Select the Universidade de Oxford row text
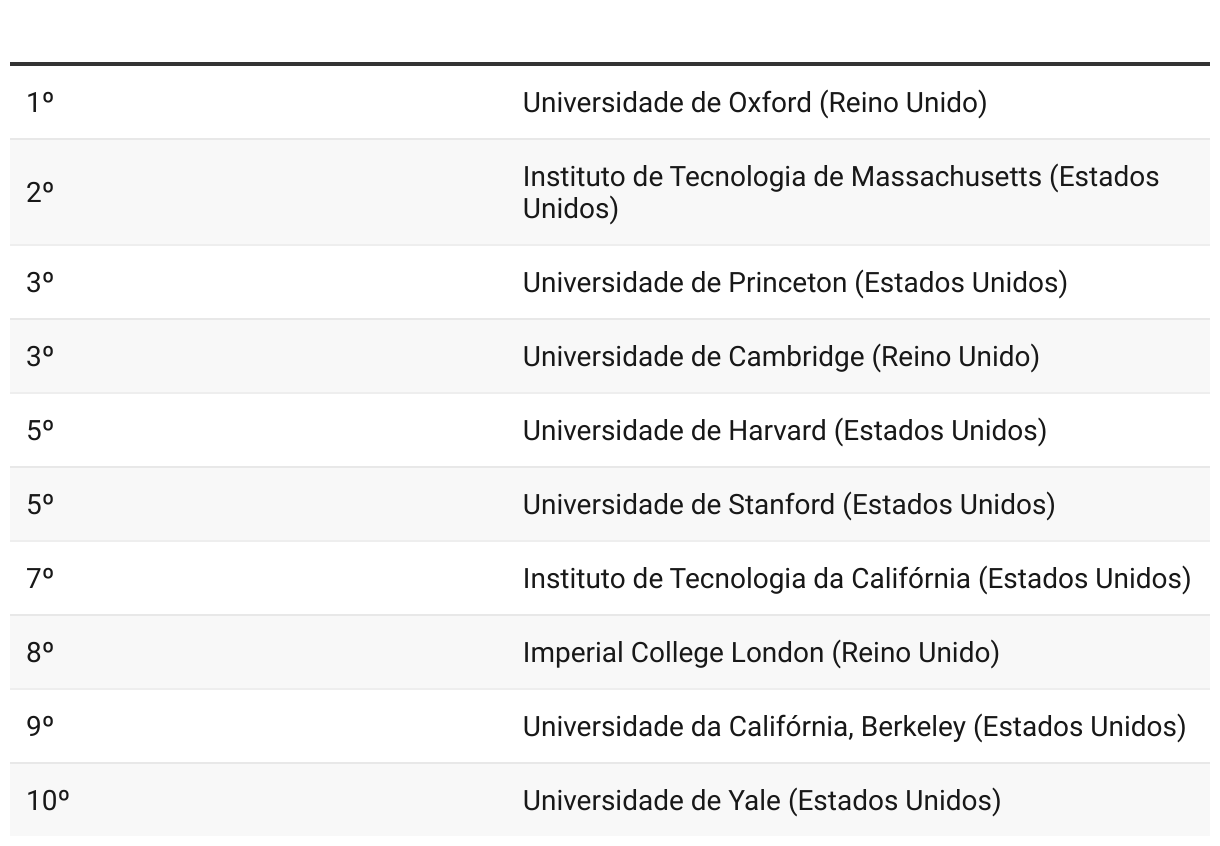 click(x=754, y=102)
